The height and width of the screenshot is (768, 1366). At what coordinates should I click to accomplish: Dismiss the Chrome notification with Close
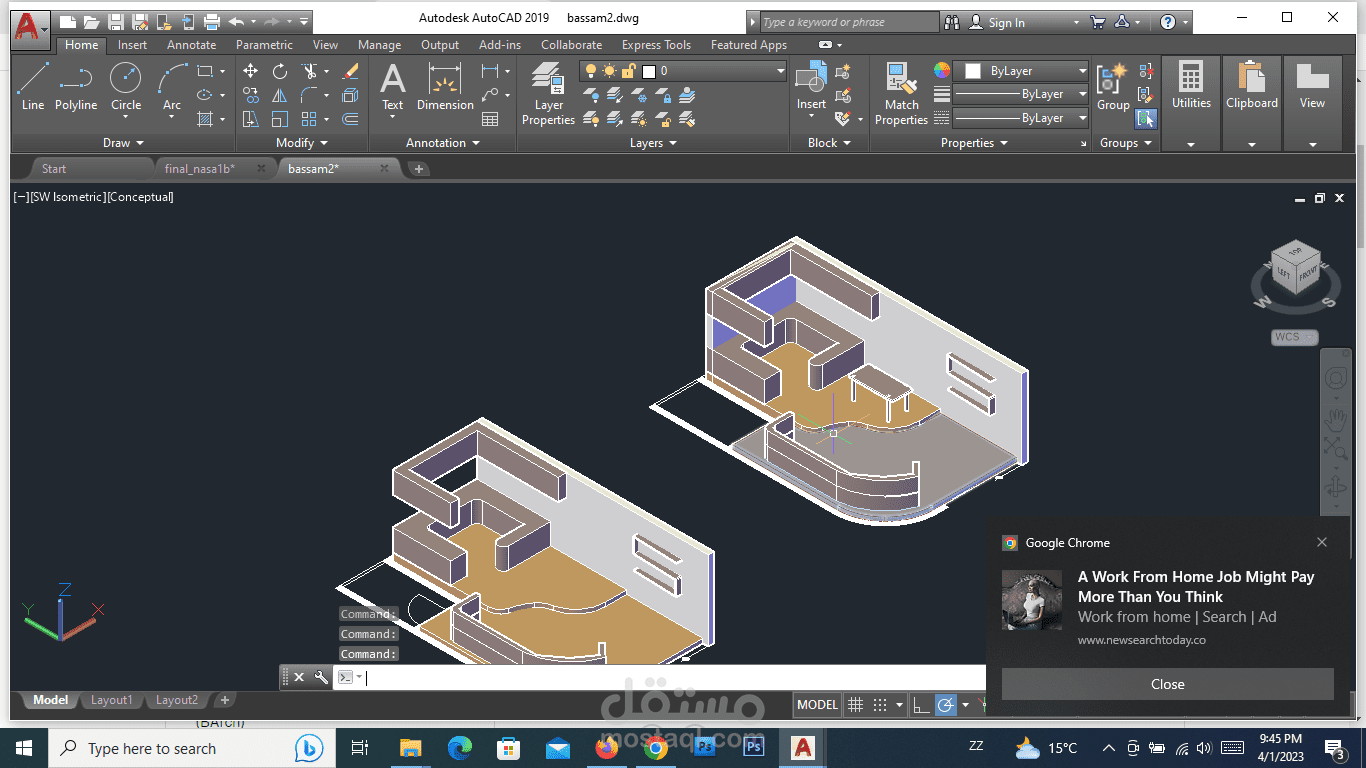(1167, 684)
